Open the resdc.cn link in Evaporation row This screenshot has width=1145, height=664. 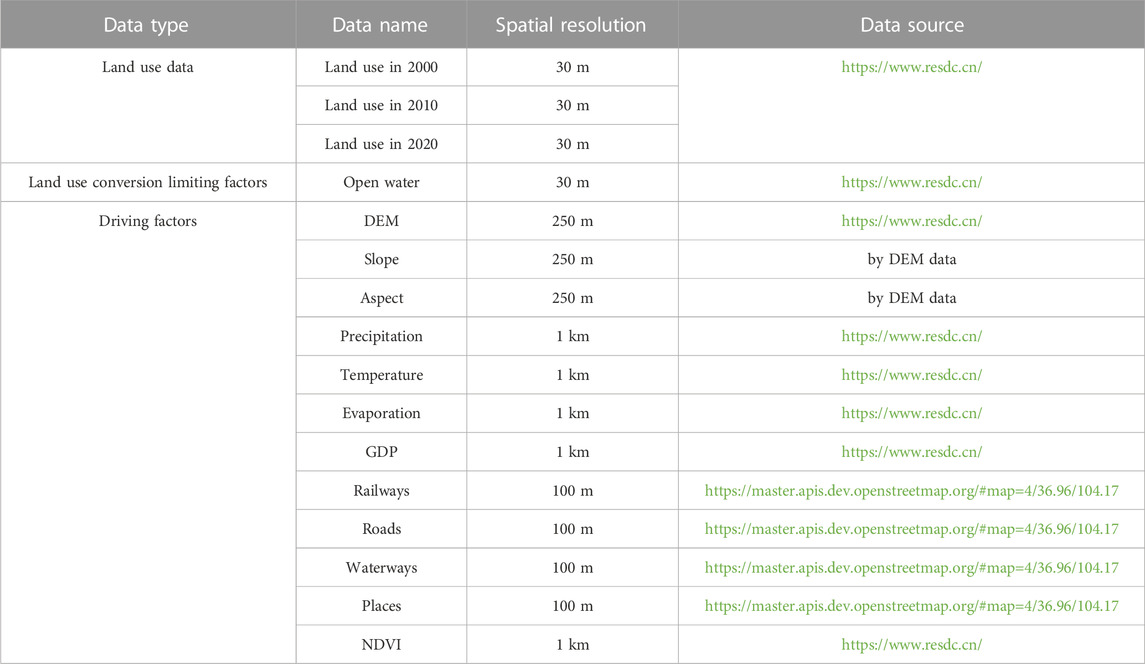[x=911, y=413]
